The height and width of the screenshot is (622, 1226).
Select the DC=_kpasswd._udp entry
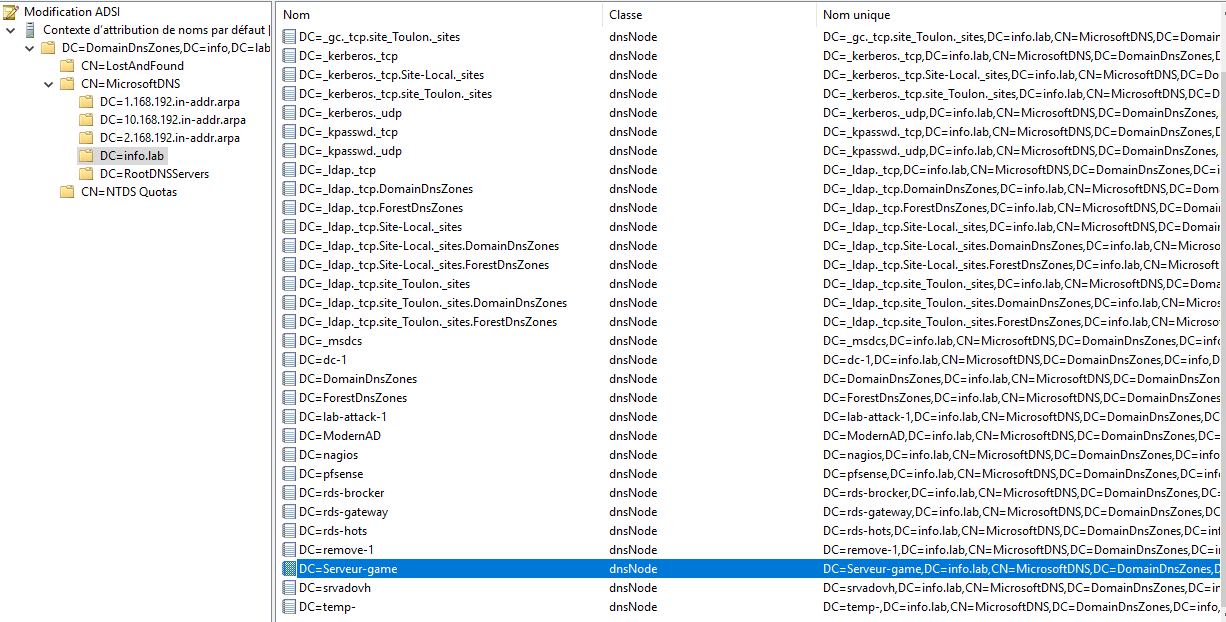coord(350,151)
